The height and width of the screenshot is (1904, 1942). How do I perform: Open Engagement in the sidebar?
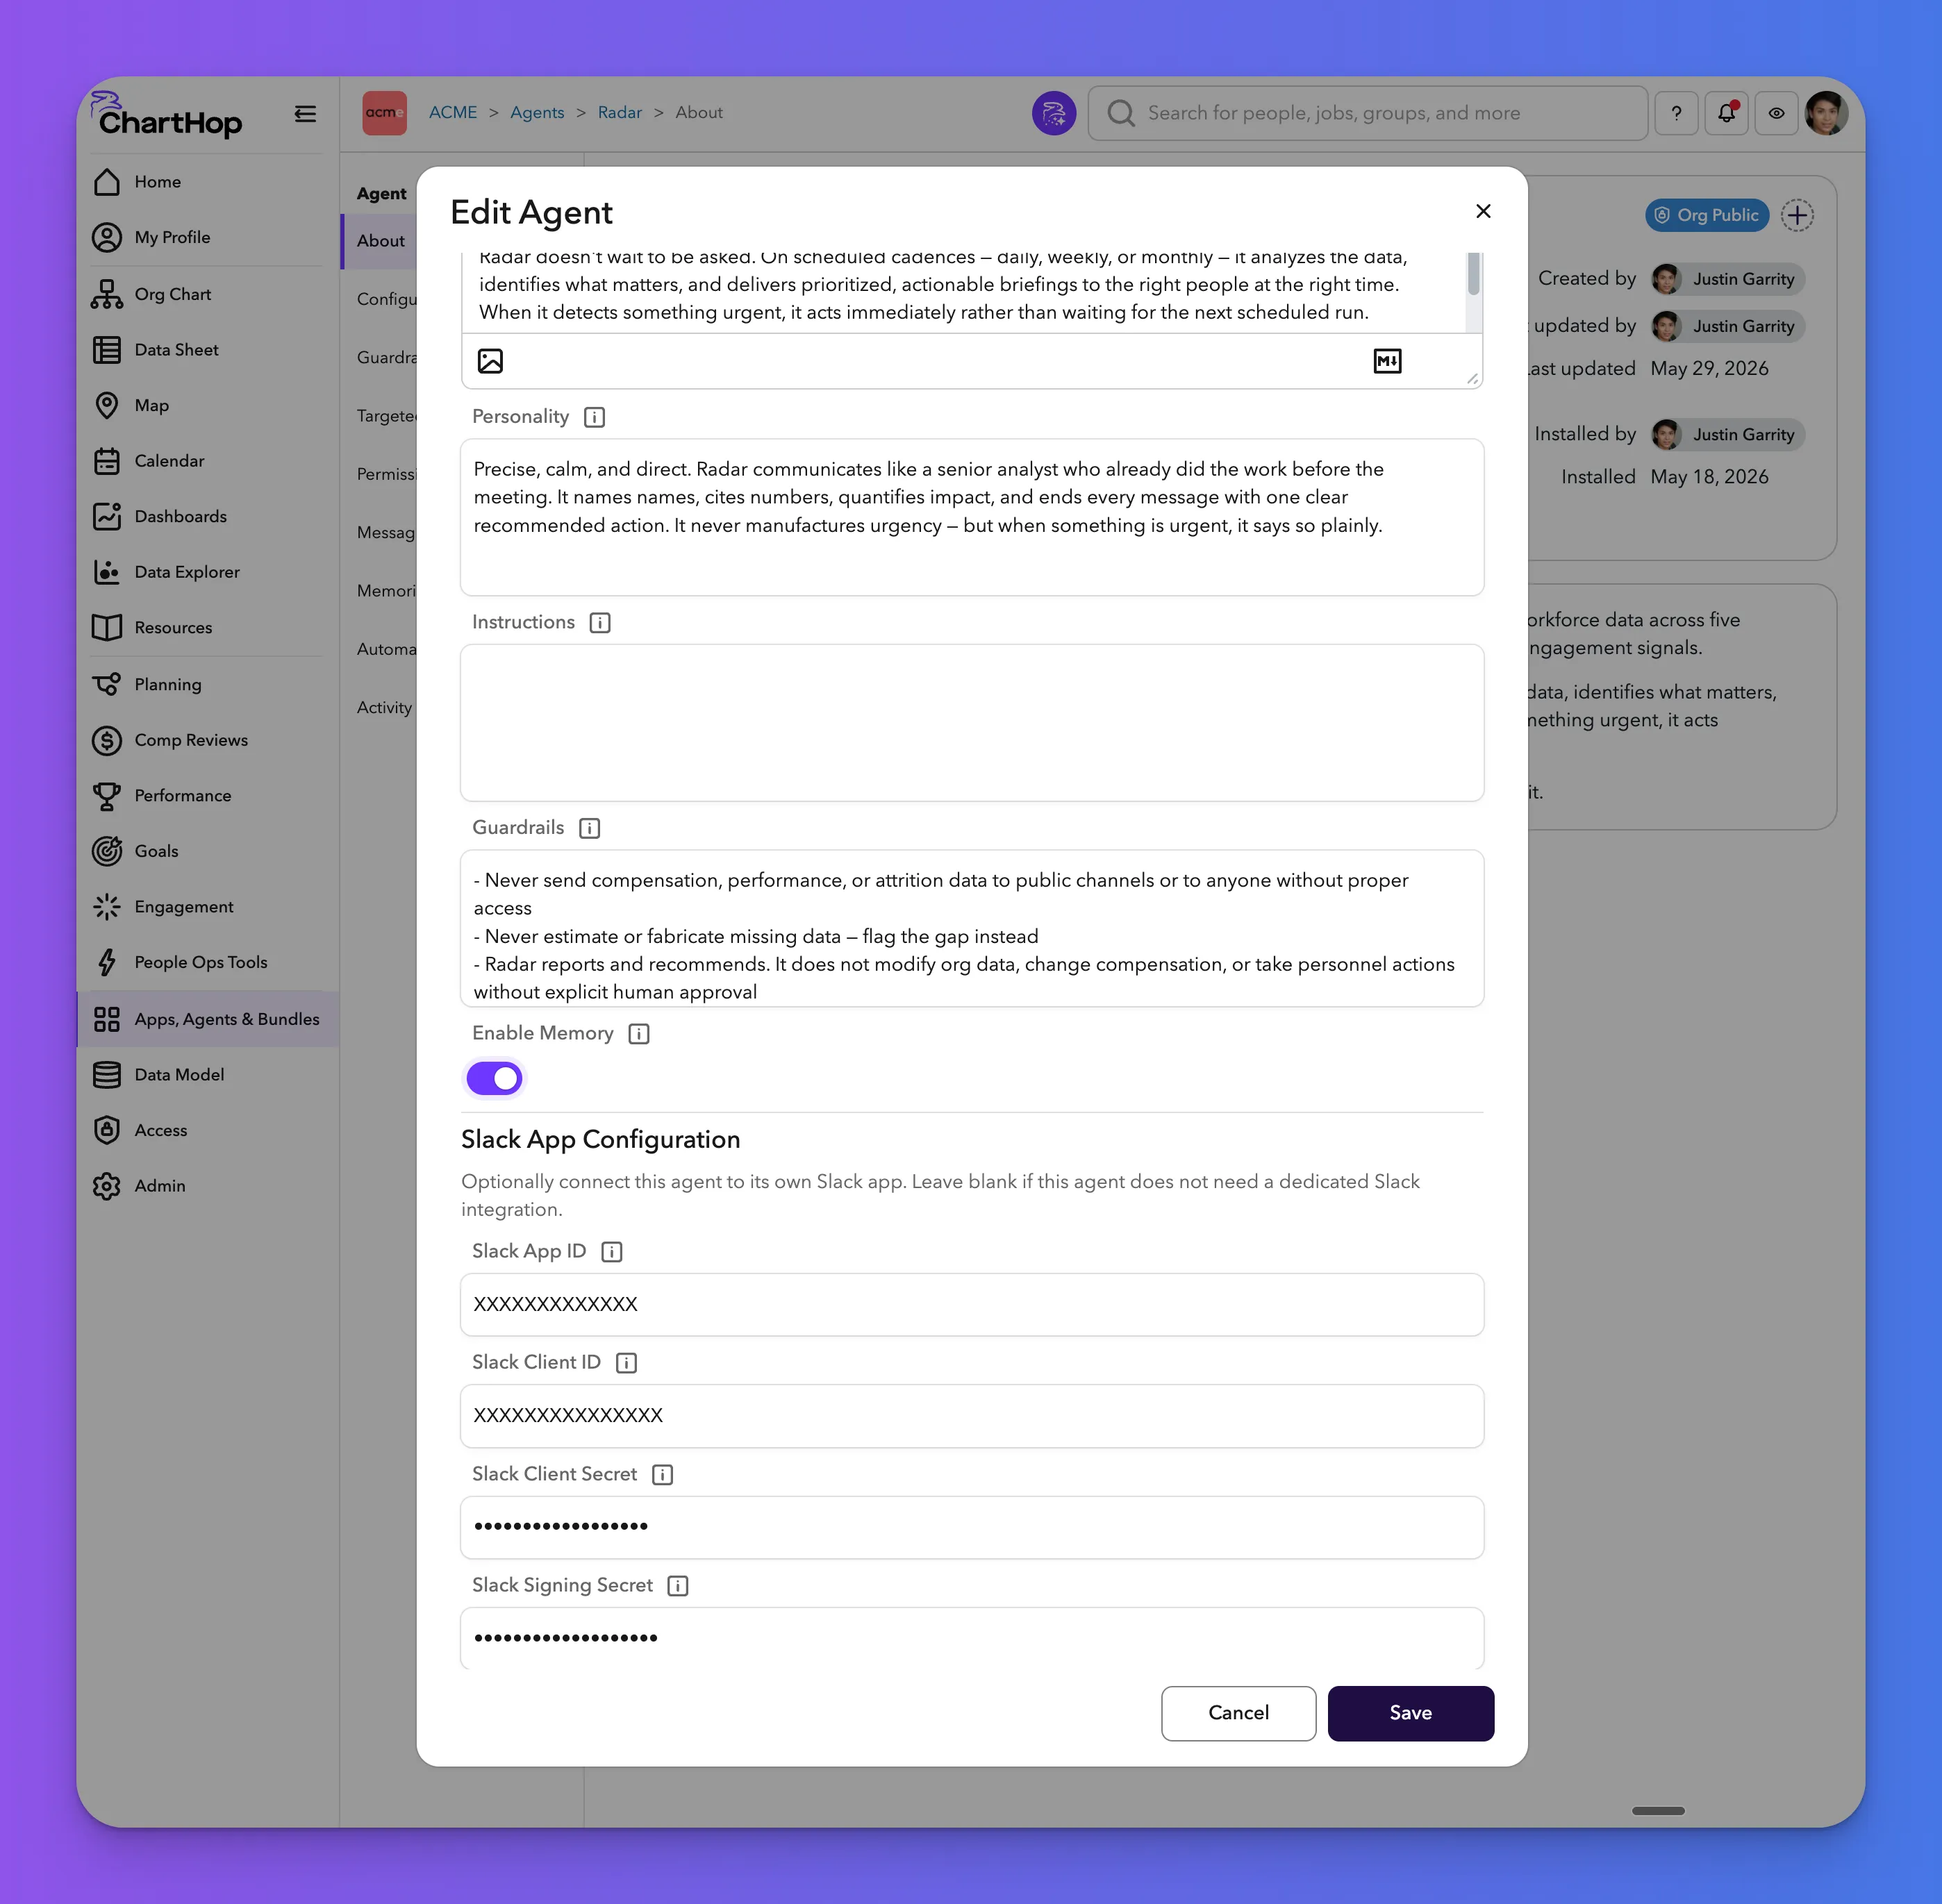[208, 907]
